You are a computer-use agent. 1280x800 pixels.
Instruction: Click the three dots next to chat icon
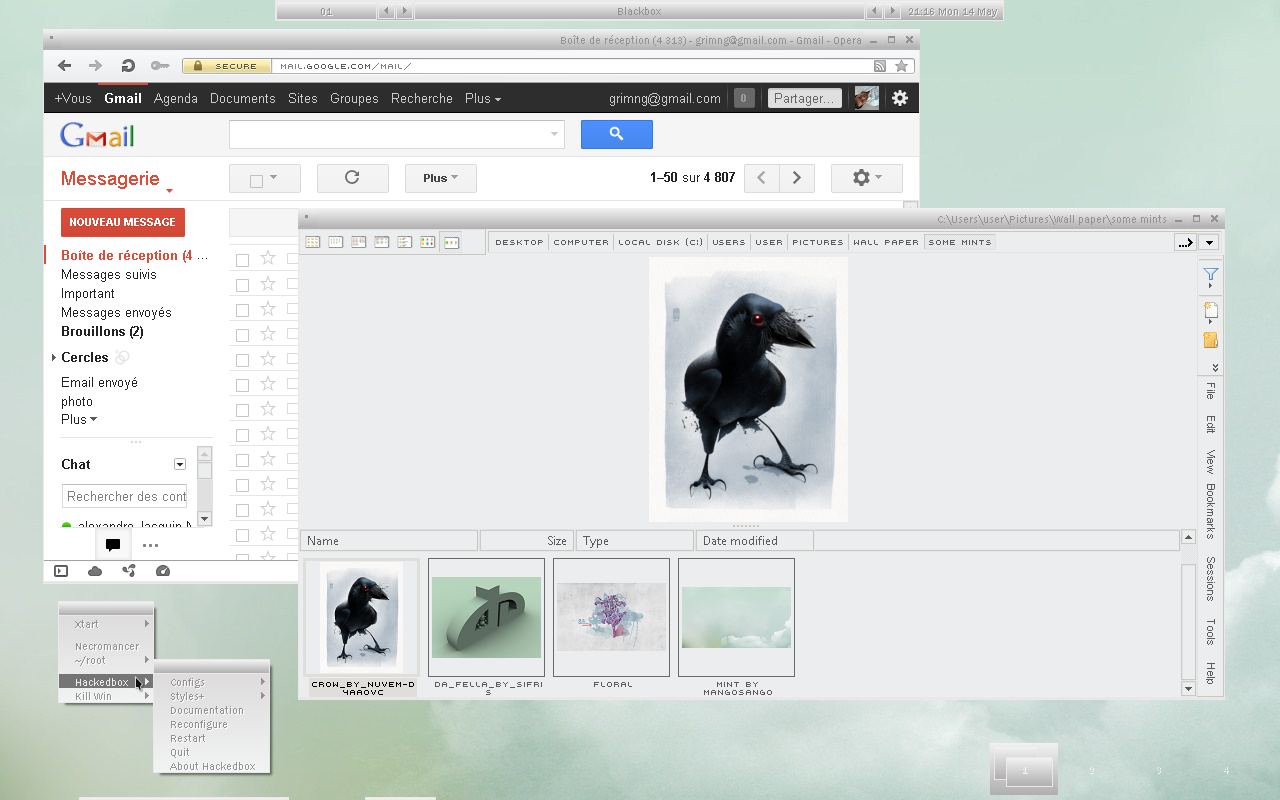pos(151,545)
